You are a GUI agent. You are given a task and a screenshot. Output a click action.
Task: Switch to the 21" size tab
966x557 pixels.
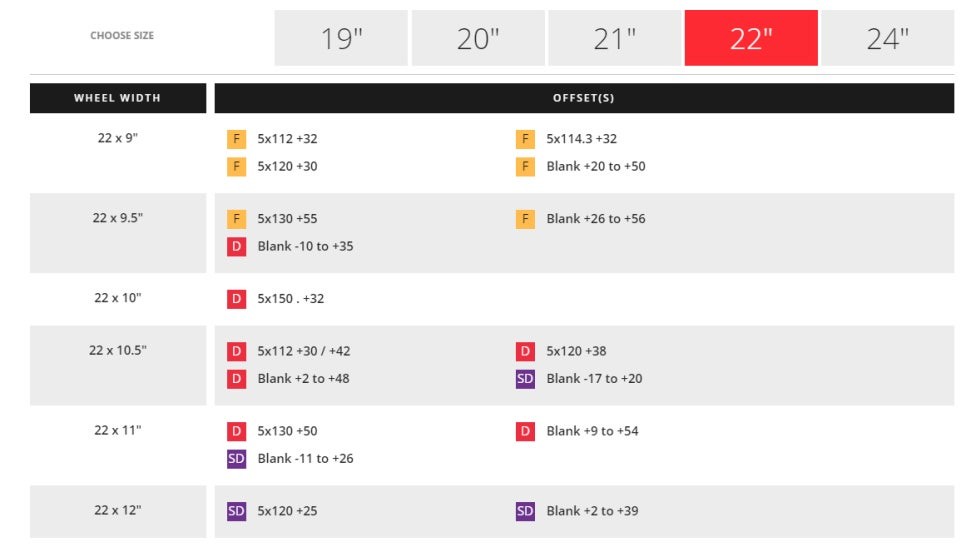[x=615, y=38]
